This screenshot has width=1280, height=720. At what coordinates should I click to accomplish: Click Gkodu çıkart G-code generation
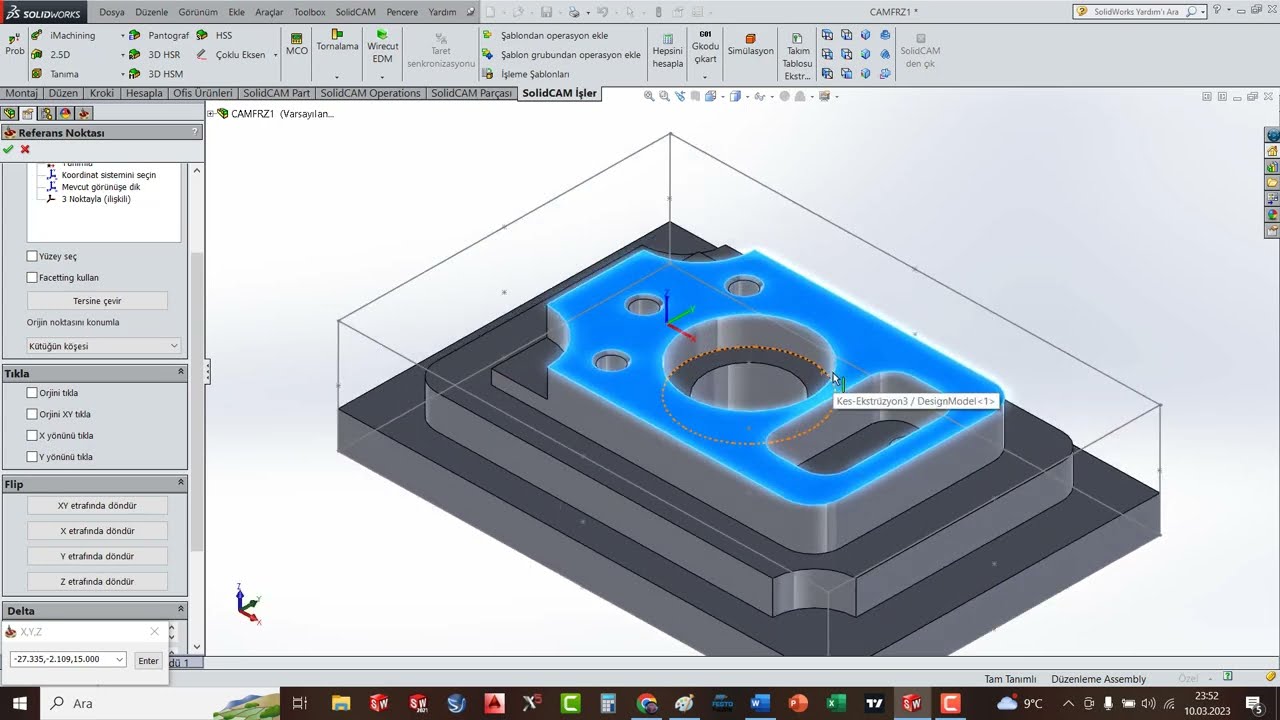point(706,46)
